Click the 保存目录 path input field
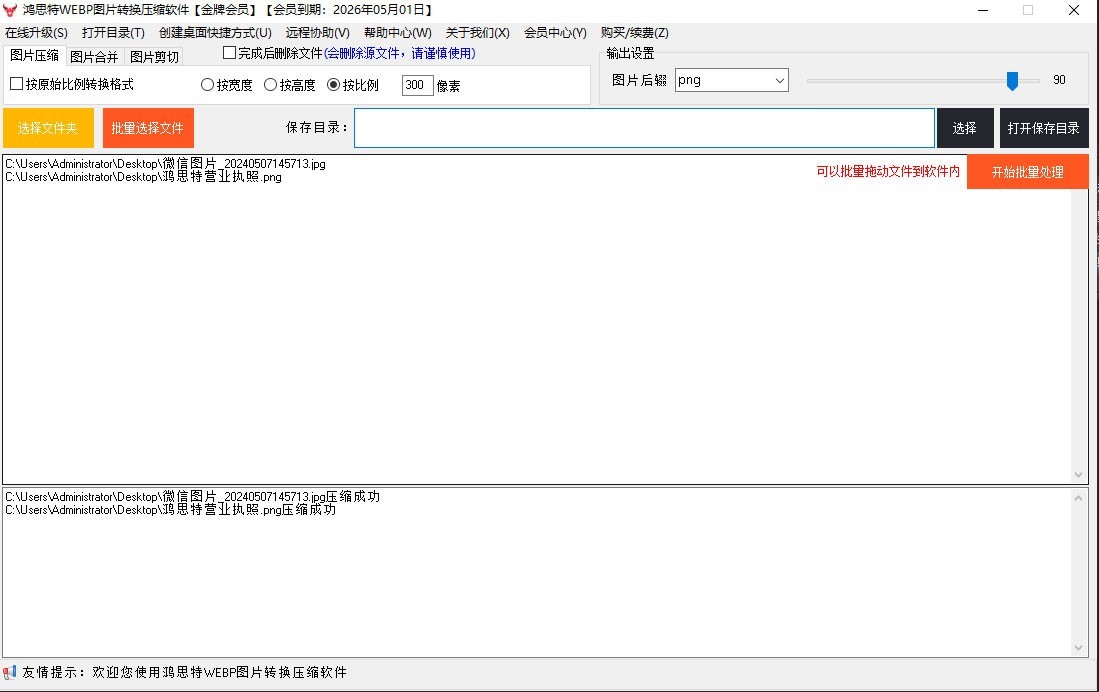Image resolution: width=1099 pixels, height=692 pixels. pyautogui.click(x=644, y=128)
